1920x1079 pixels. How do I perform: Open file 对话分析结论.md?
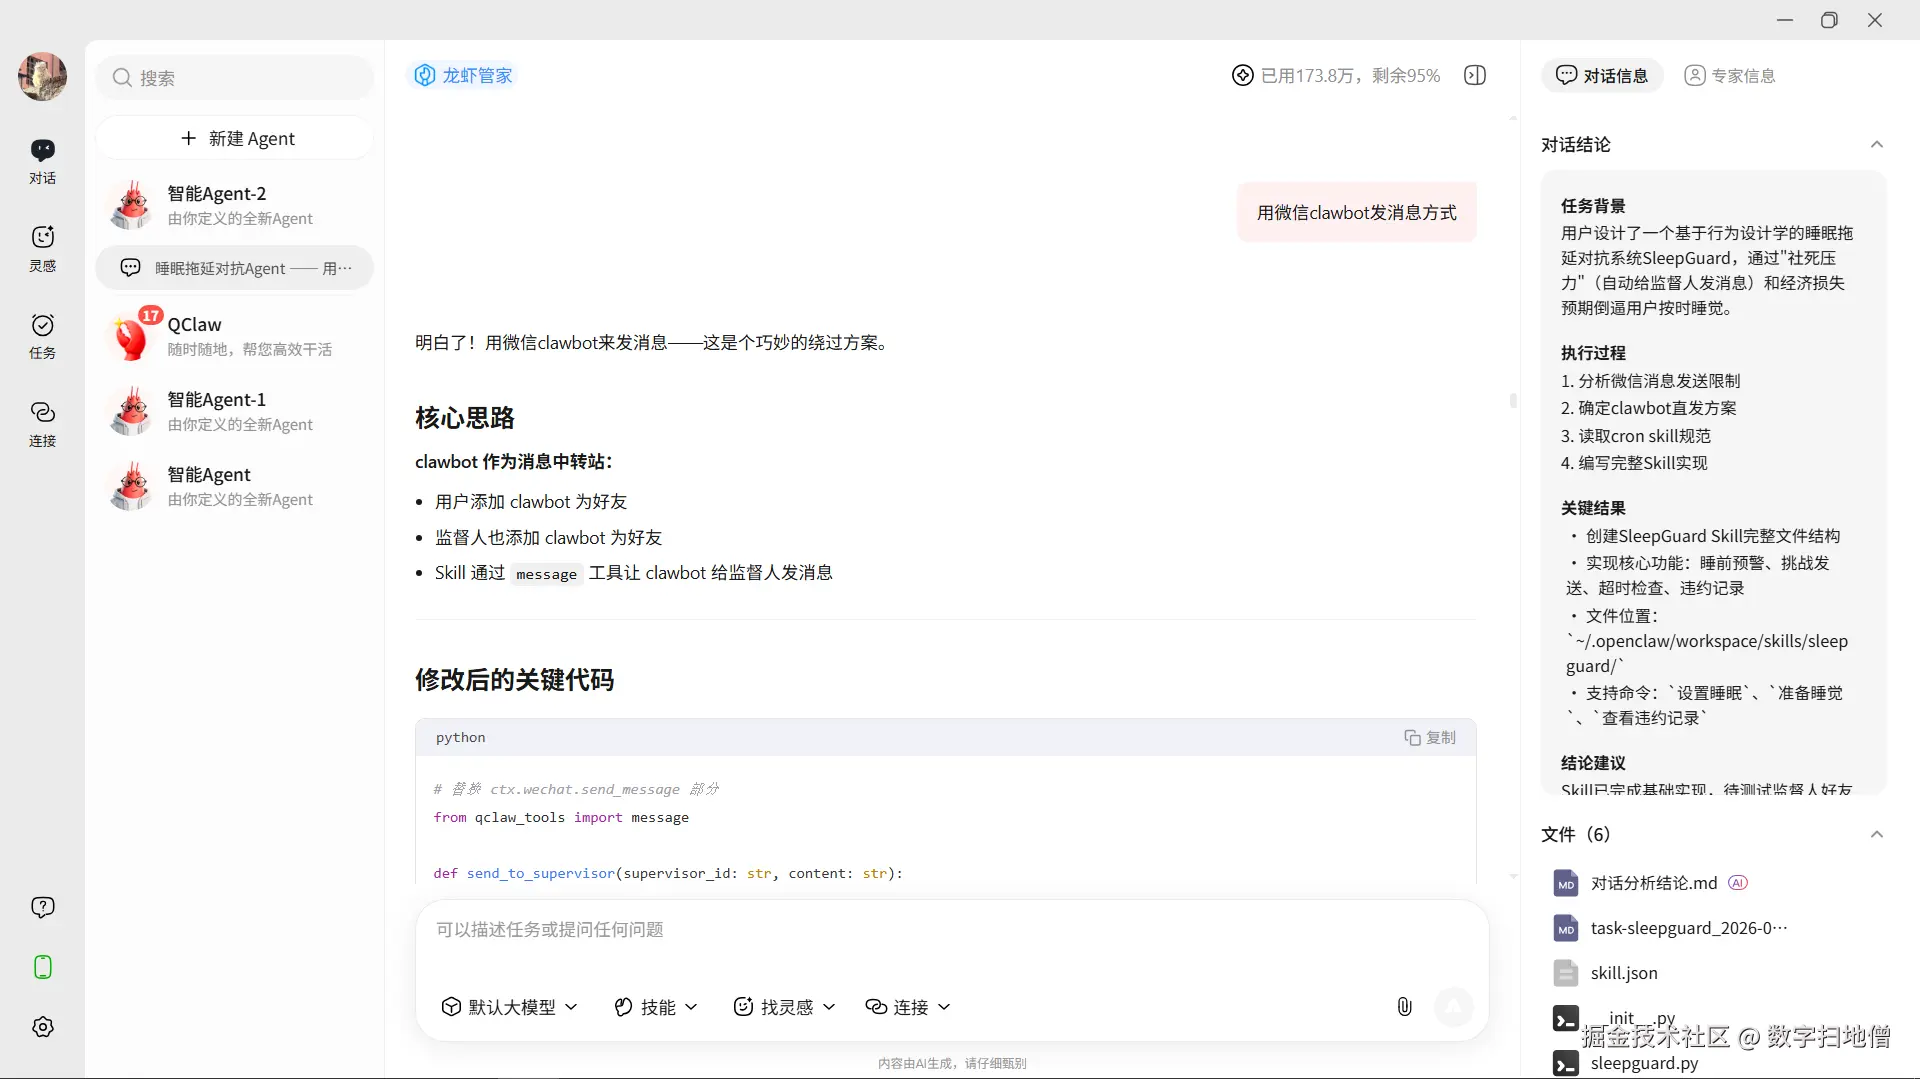coord(1654,883)
